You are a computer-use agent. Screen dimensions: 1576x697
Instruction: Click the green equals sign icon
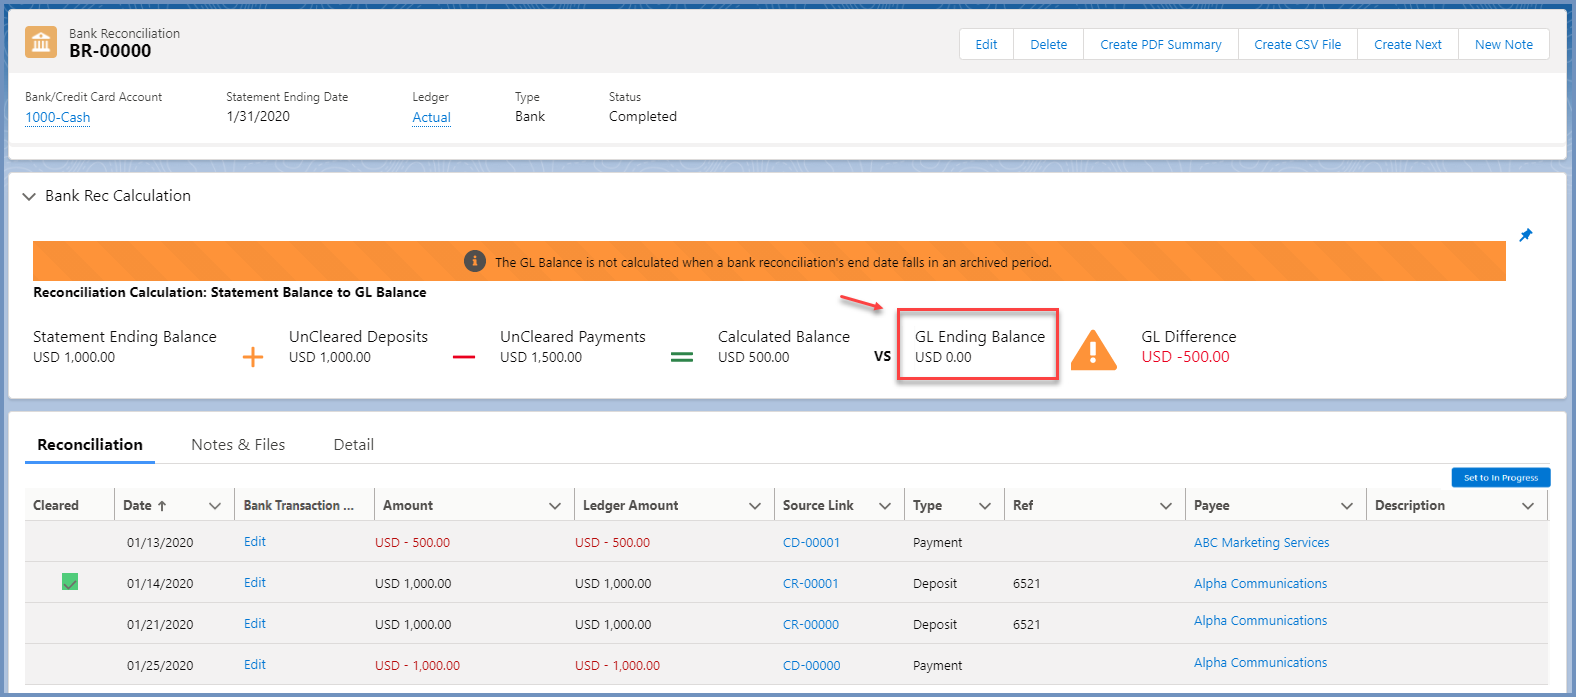click(682, 357)
